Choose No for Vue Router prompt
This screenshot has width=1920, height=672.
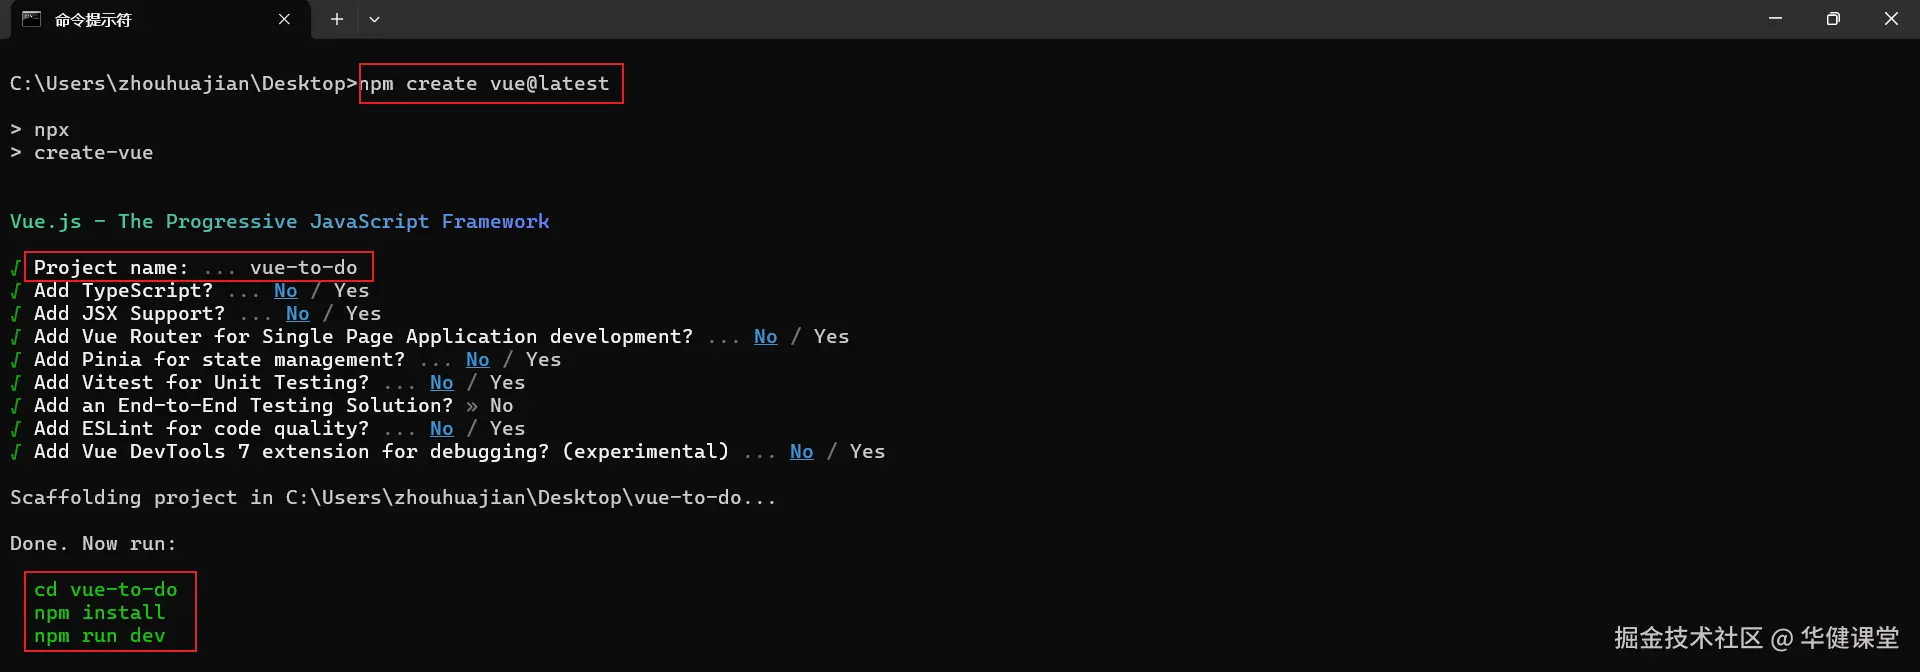765,337
